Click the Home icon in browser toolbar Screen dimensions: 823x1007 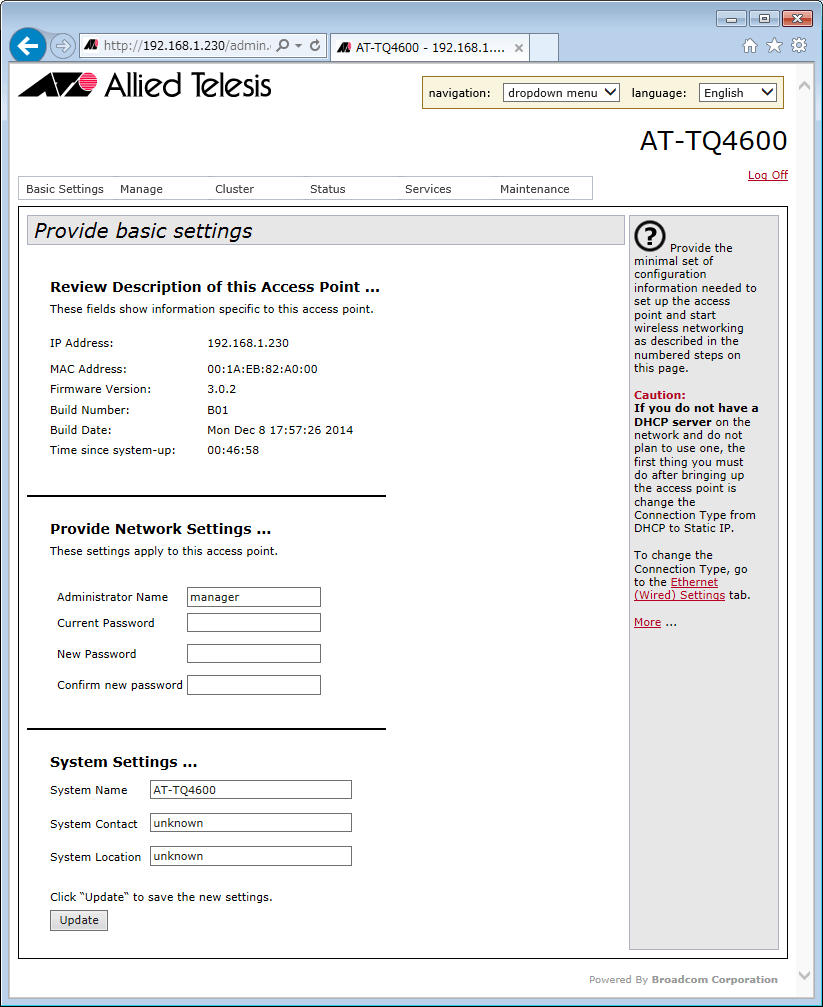click(x=750, y=46)
